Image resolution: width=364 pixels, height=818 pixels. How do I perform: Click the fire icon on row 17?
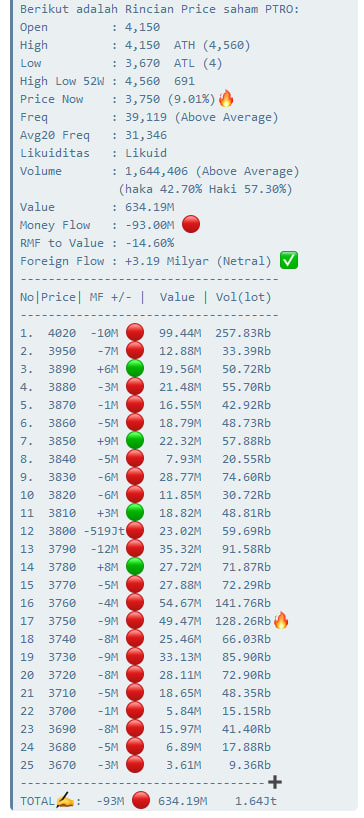[281, 620]
